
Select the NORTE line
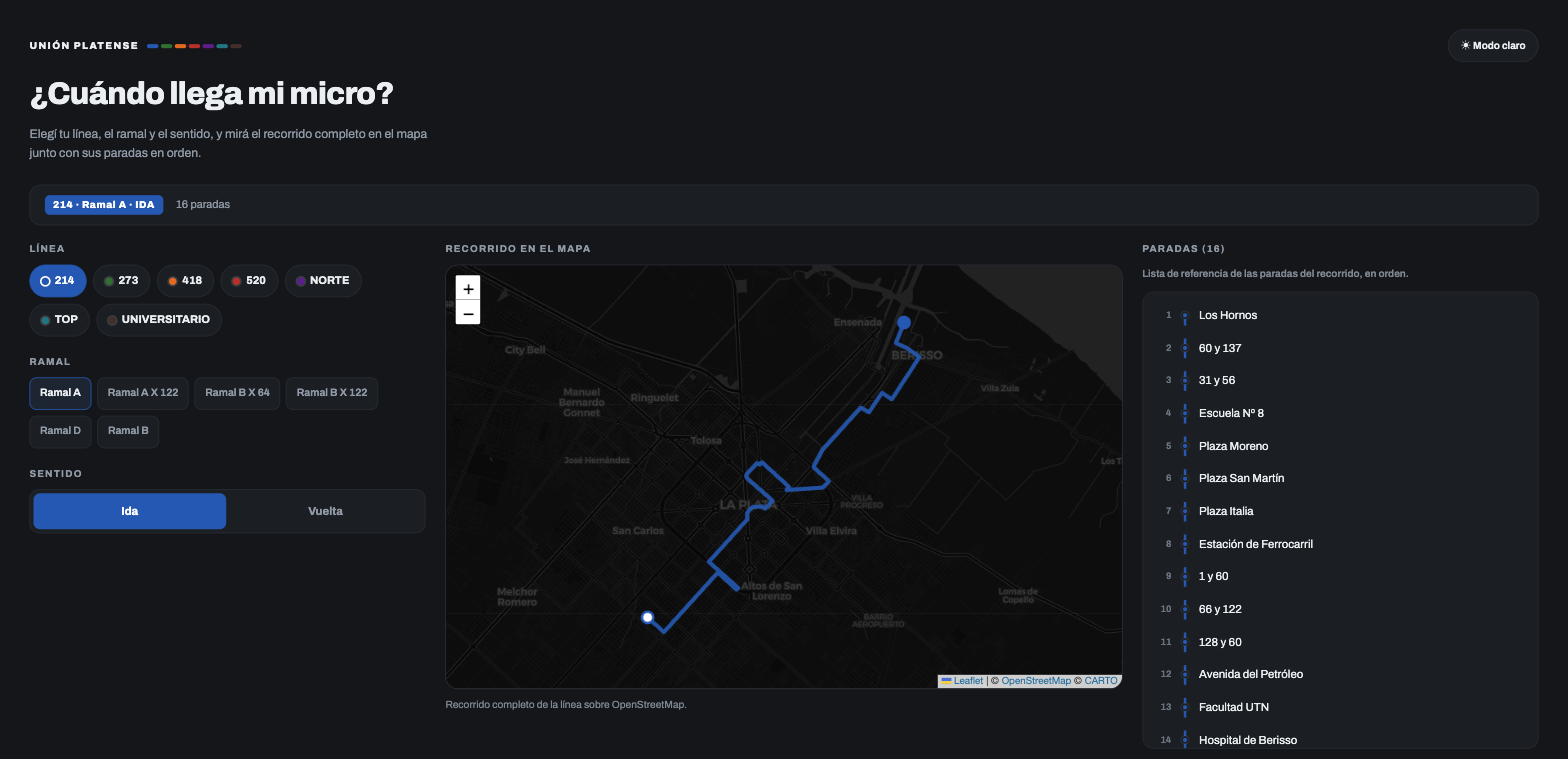pos(323,281)
